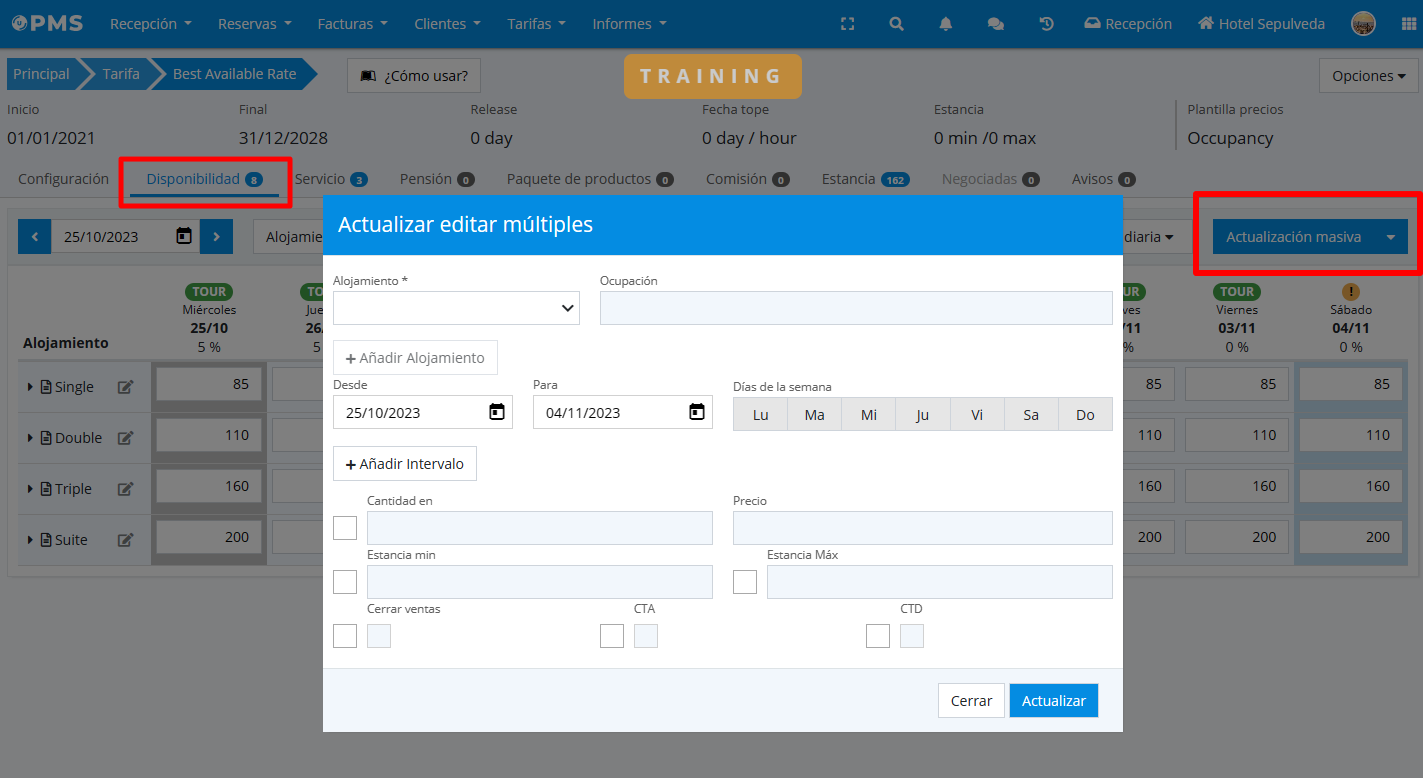Open the chat messages icon
The image size is (1423, 778).
pos(995,24)
